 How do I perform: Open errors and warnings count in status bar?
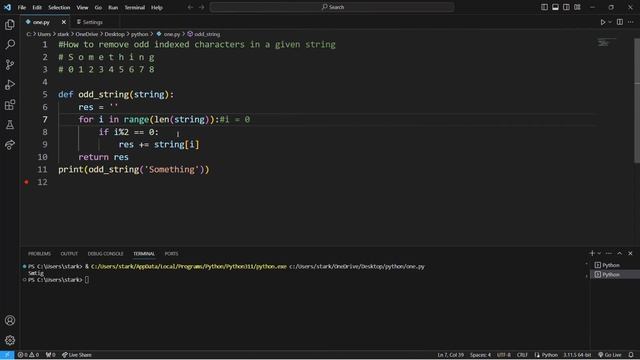[28, 355]
